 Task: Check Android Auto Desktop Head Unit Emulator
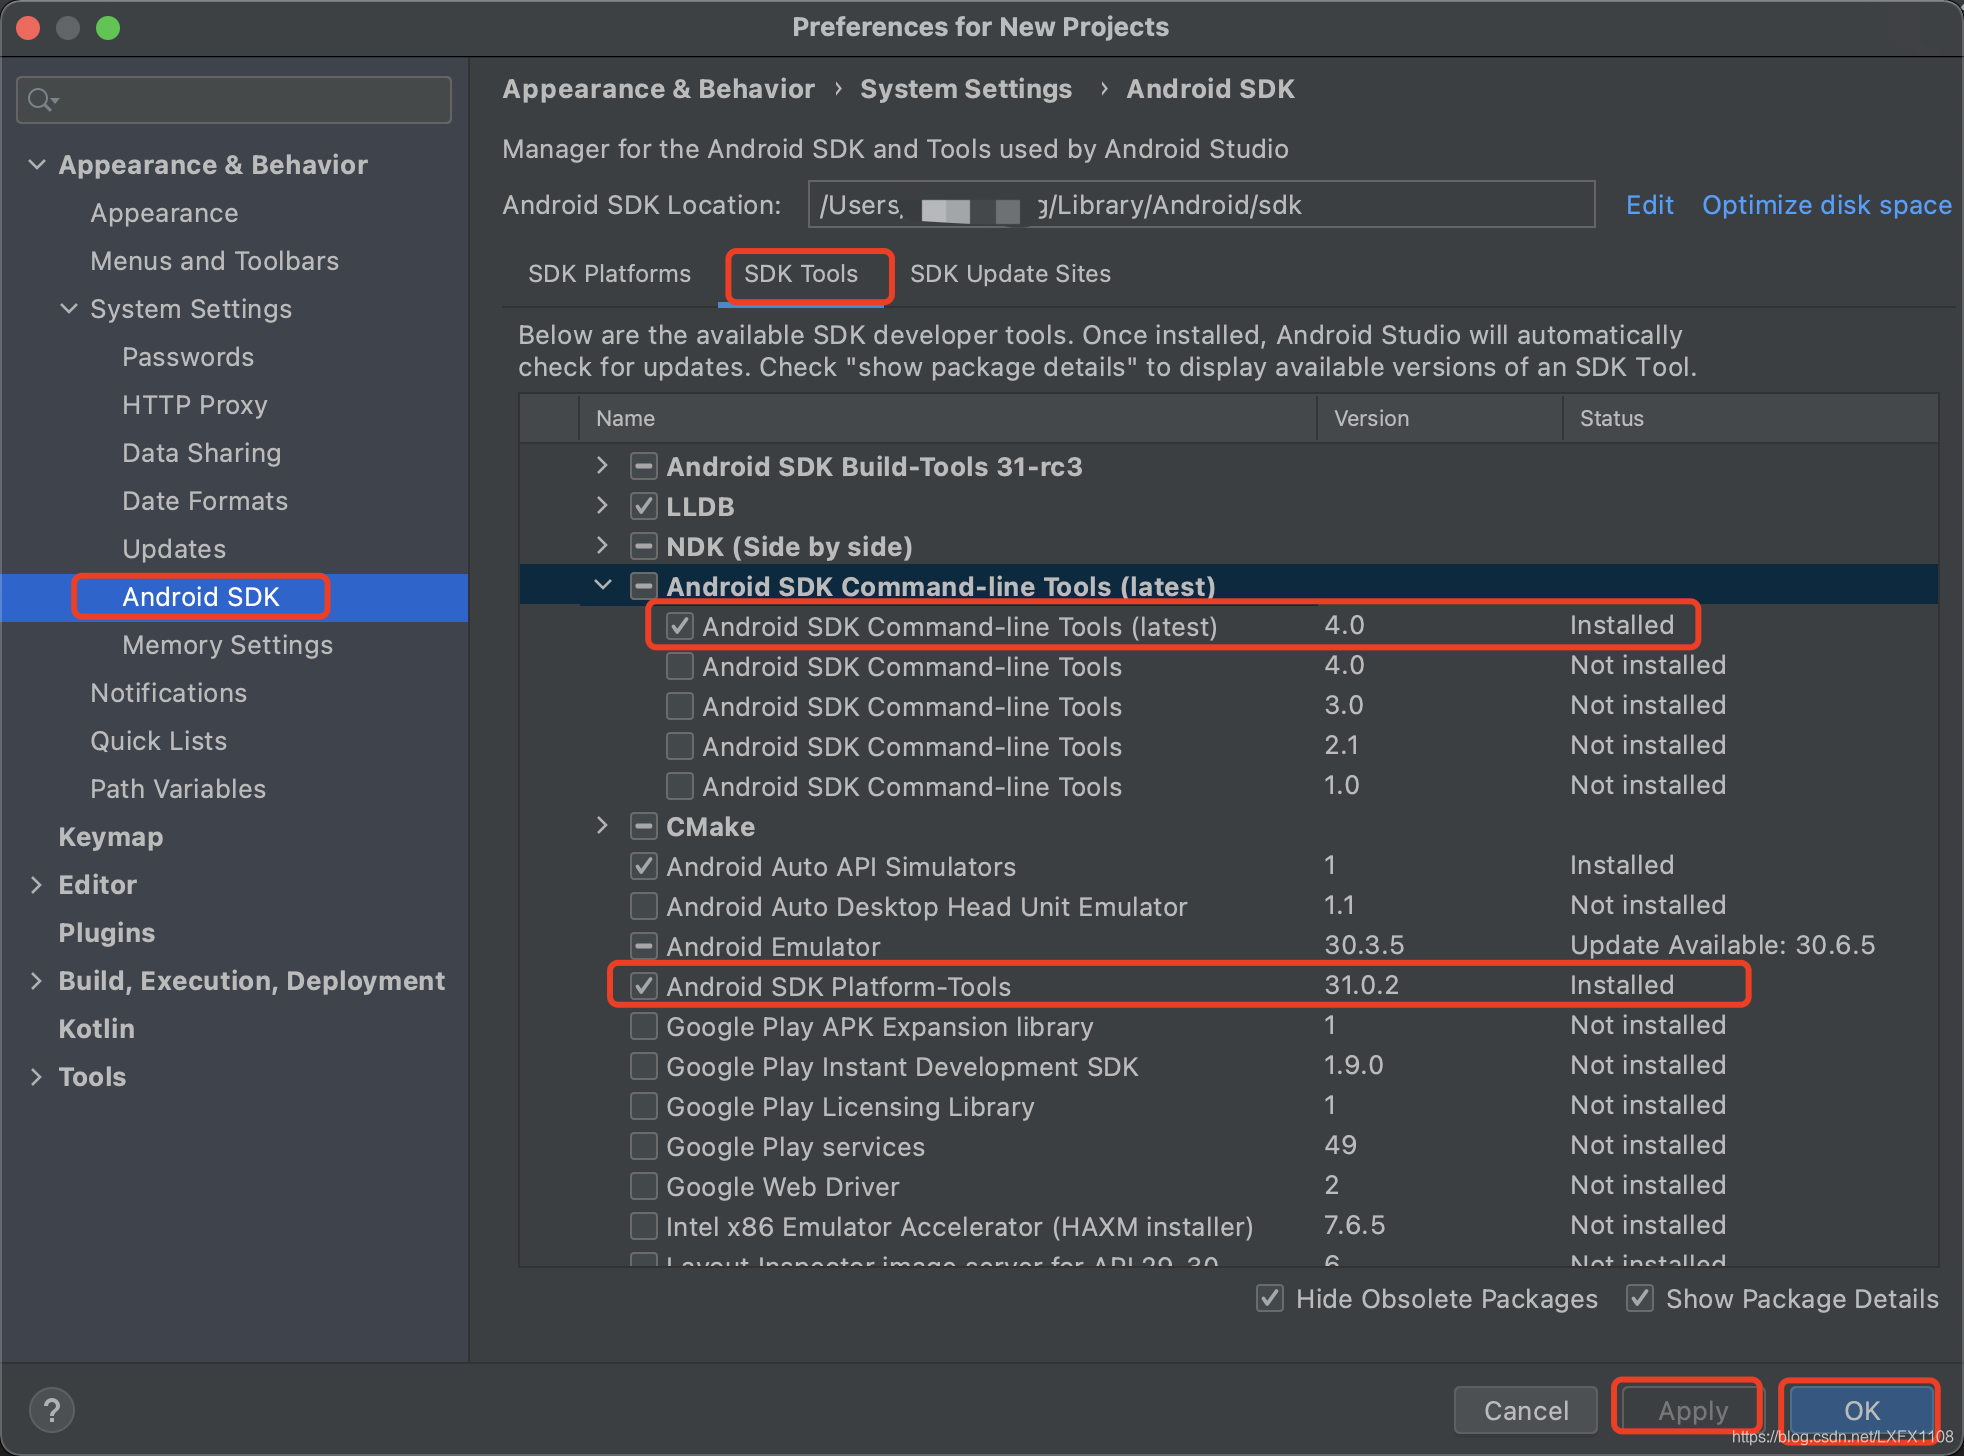click(644, 907)
